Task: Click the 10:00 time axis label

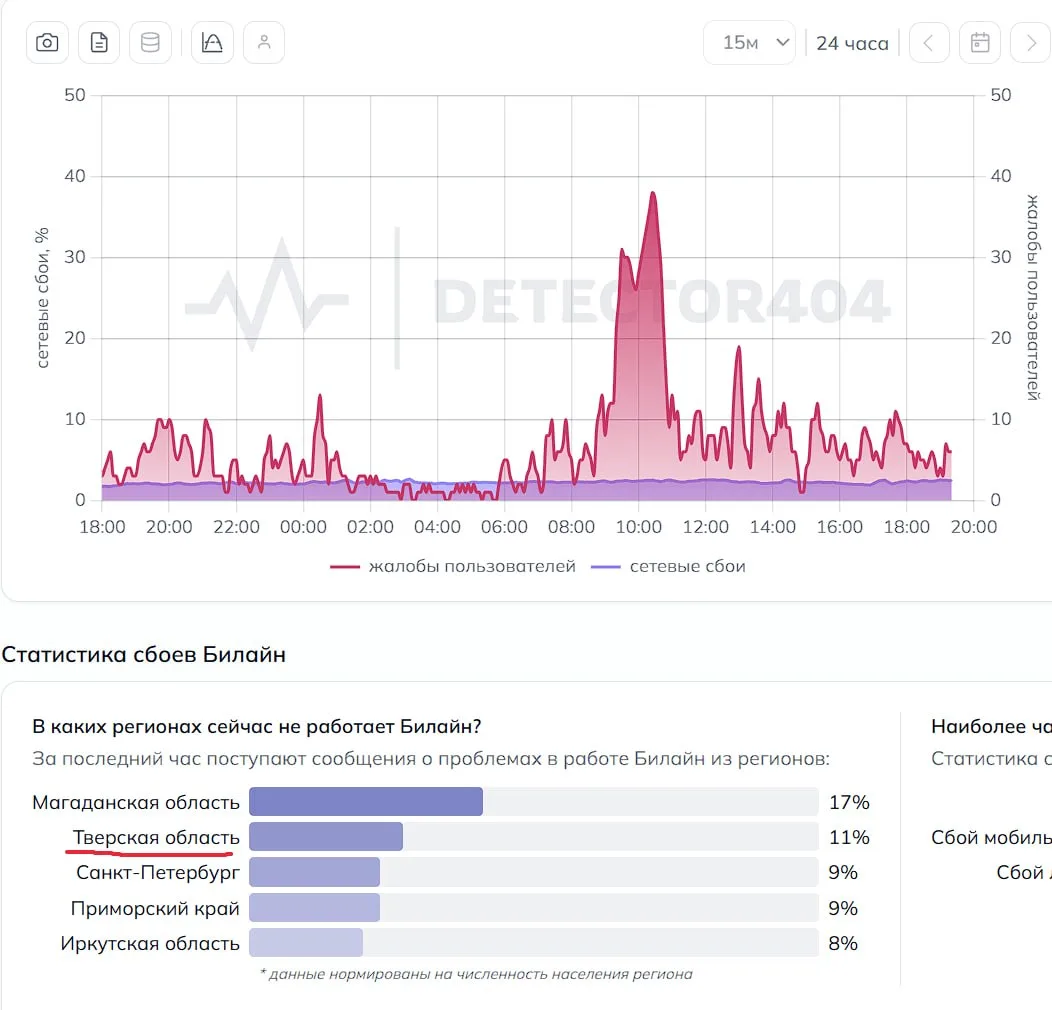Action: (x=639, y=527)
